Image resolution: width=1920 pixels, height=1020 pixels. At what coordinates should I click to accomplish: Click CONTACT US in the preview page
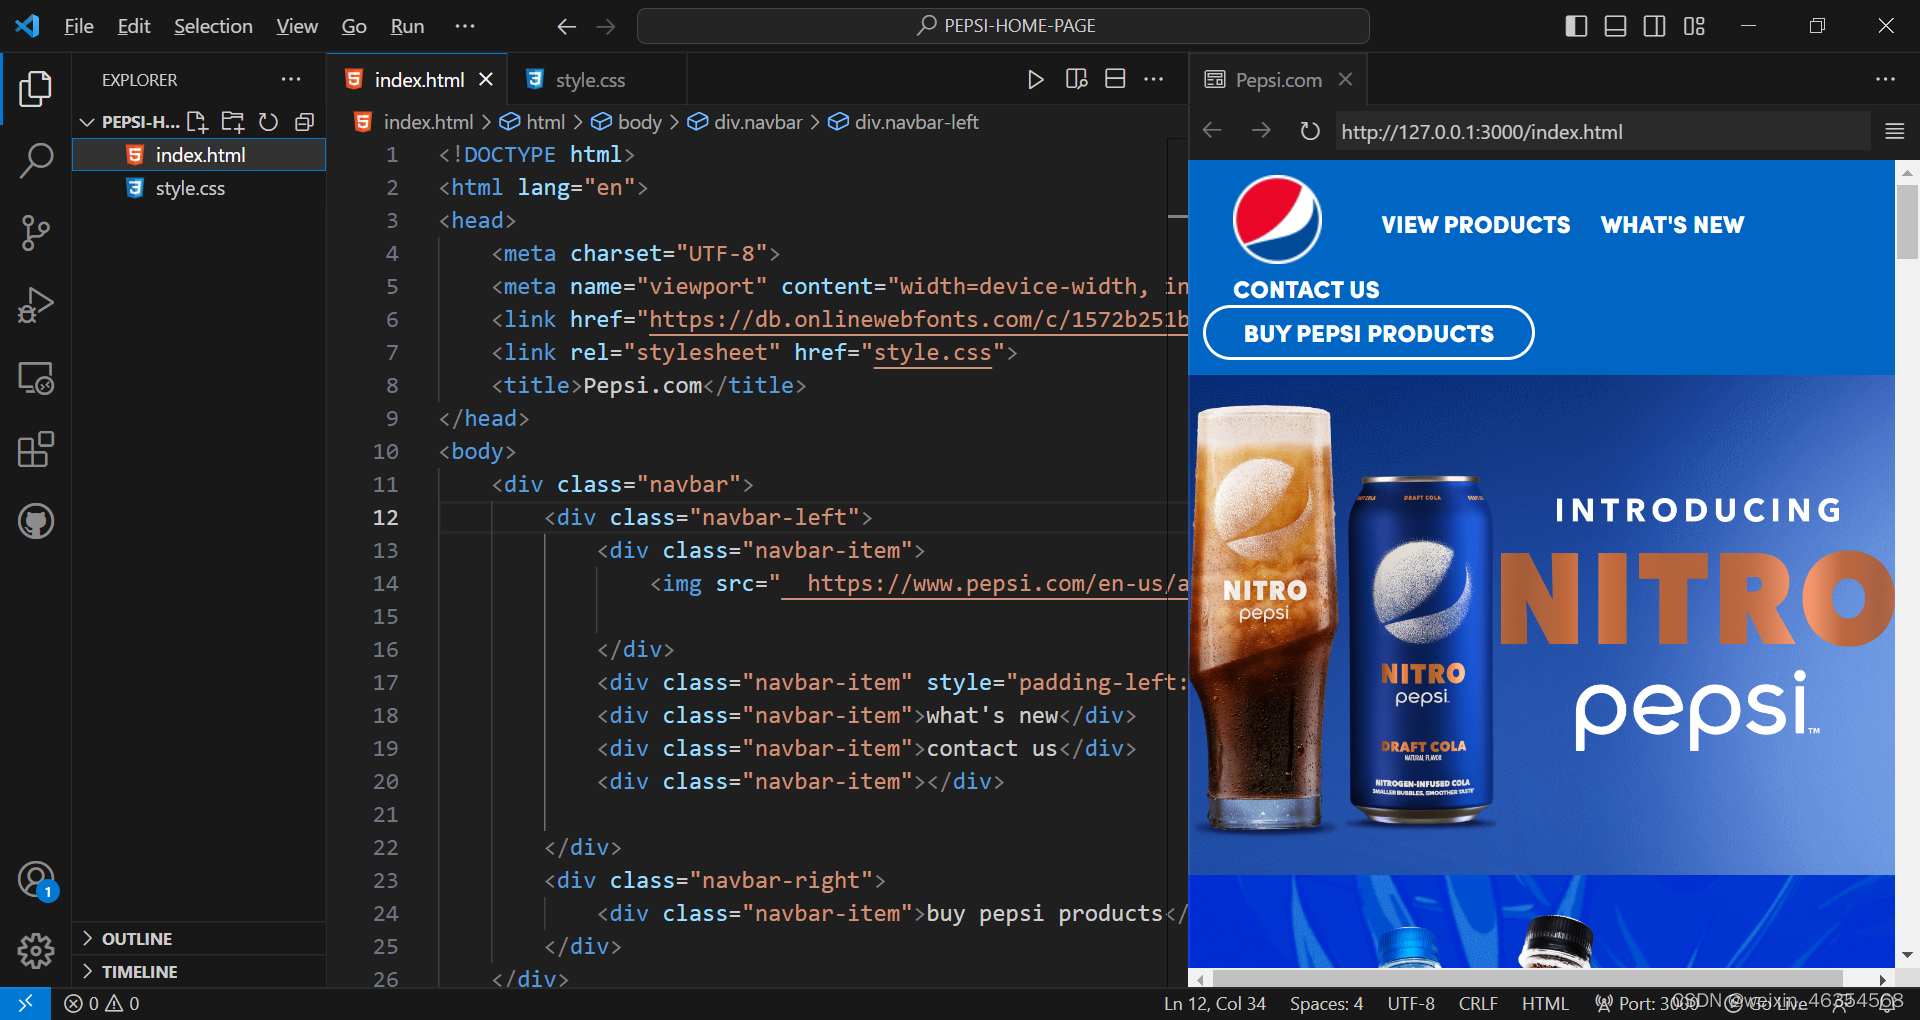click(x=1306, y=290)
